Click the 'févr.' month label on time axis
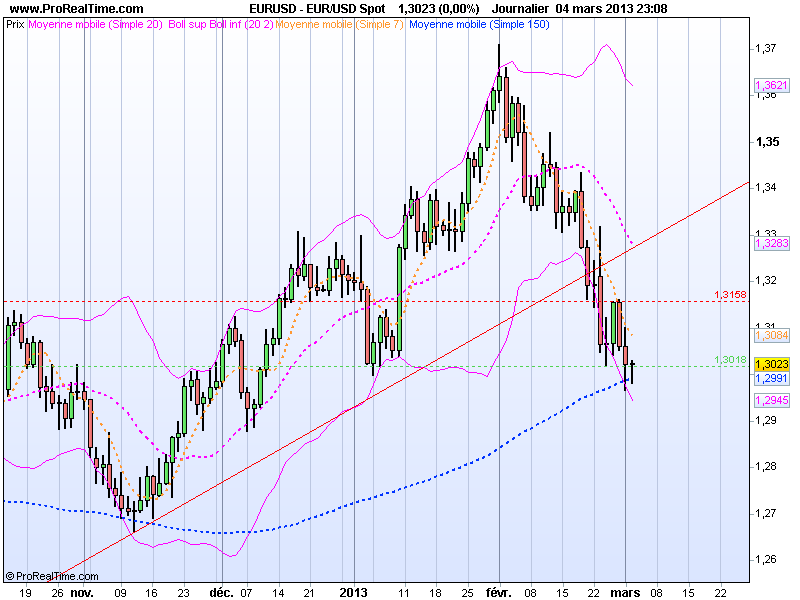The height and width of the screenshot is (600, 800). [x=498, y=592]
